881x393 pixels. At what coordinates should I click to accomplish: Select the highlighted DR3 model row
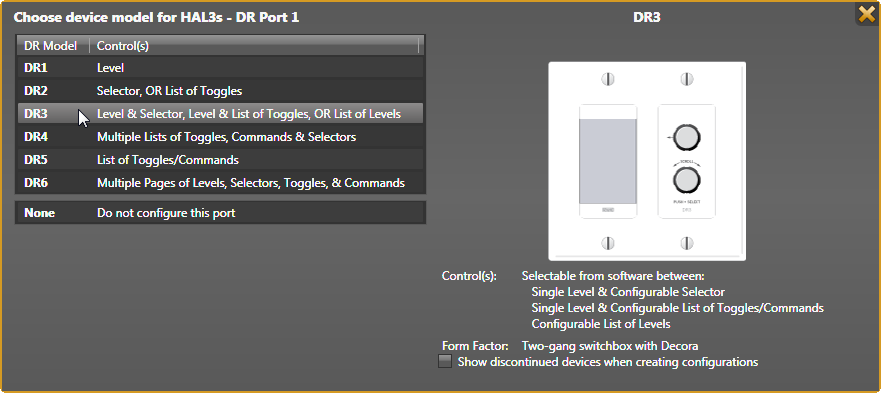[x=220, y=114]
